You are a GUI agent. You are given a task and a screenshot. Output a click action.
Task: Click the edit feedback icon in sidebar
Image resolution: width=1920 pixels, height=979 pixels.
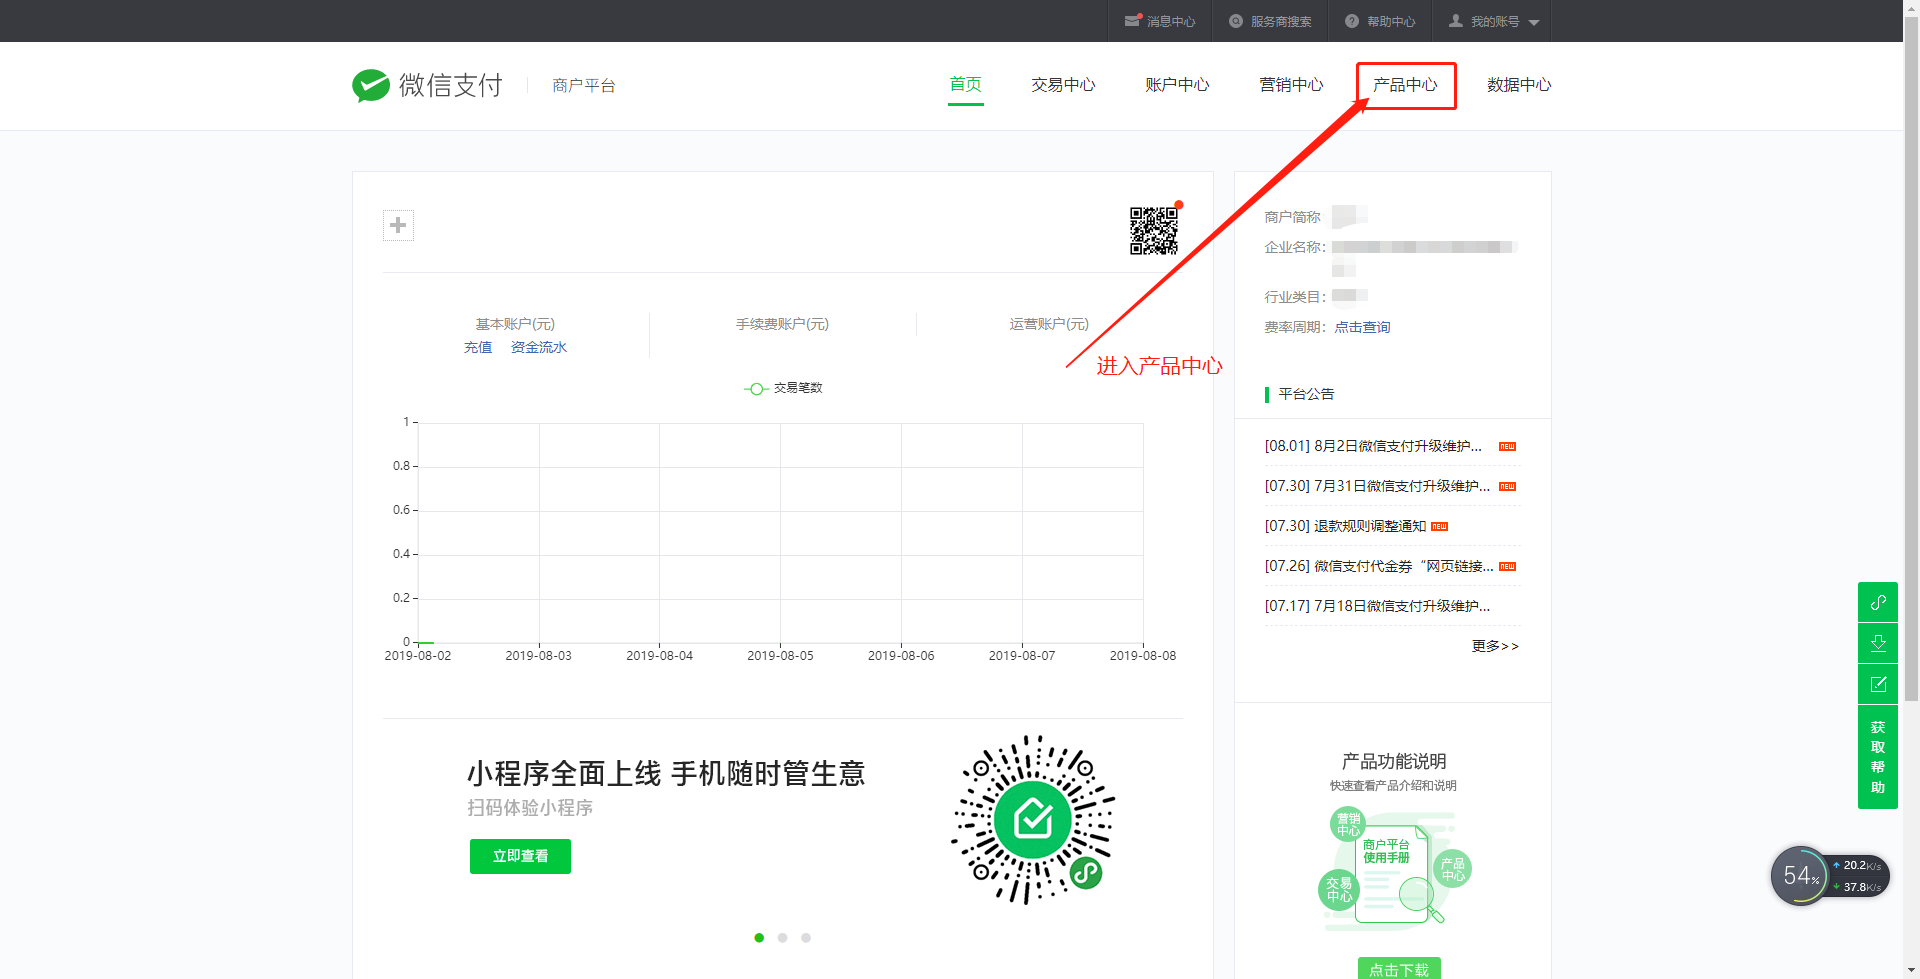point(1878,684)
